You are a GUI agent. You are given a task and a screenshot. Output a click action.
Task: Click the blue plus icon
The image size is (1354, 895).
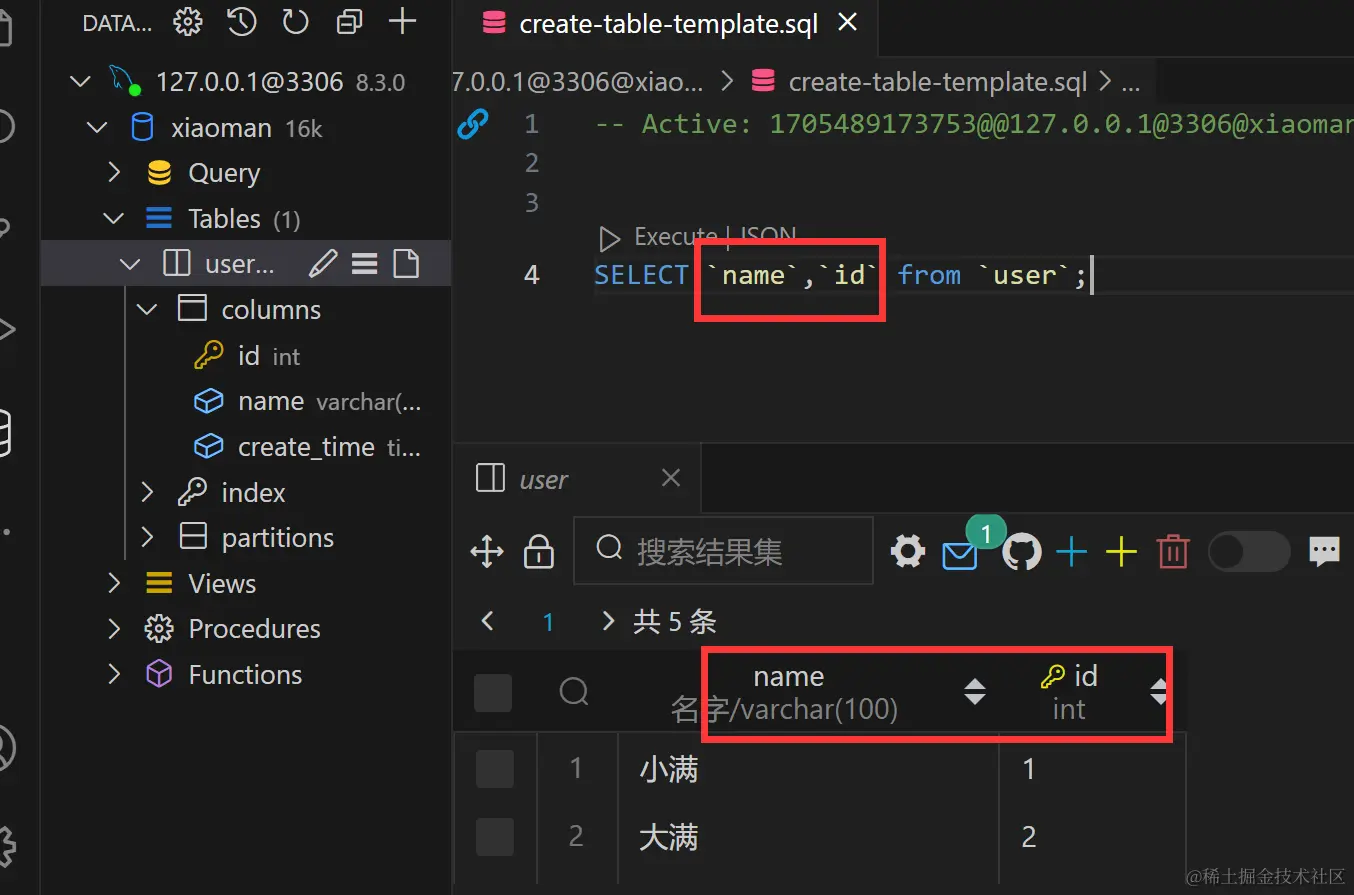(x=1071, y=551)
